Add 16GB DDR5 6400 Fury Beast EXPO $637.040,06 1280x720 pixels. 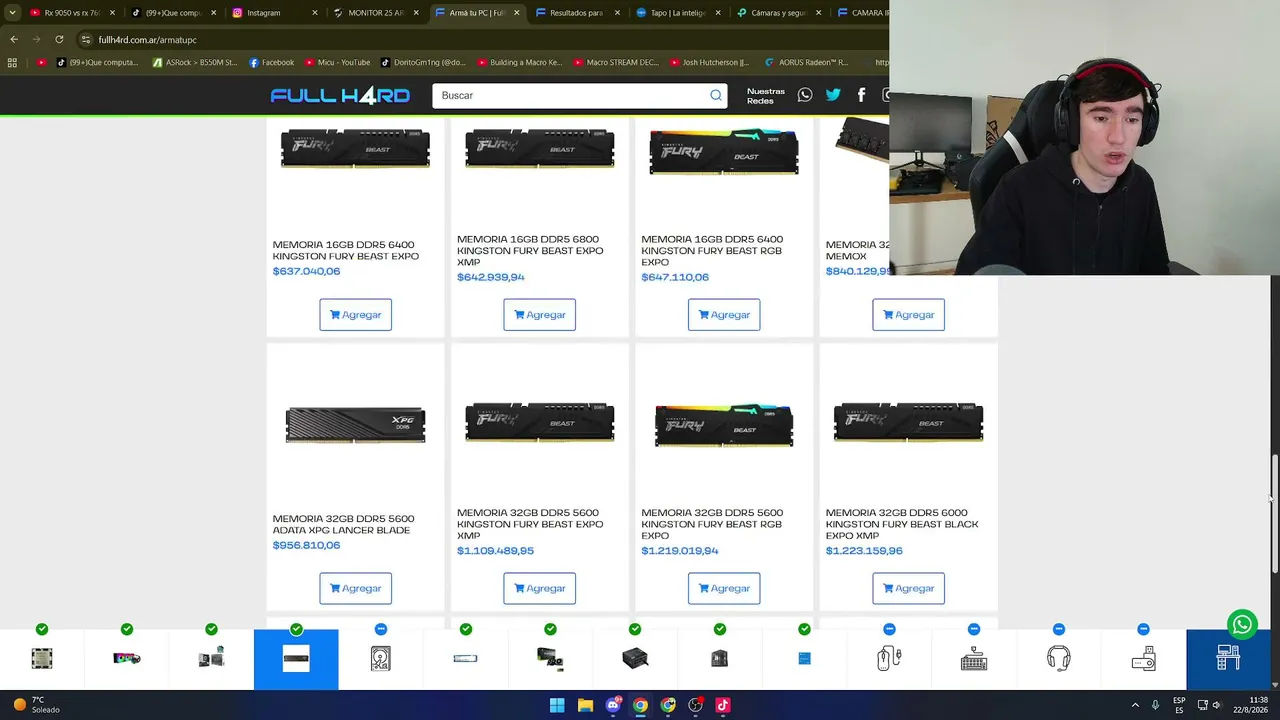(355, 315)
